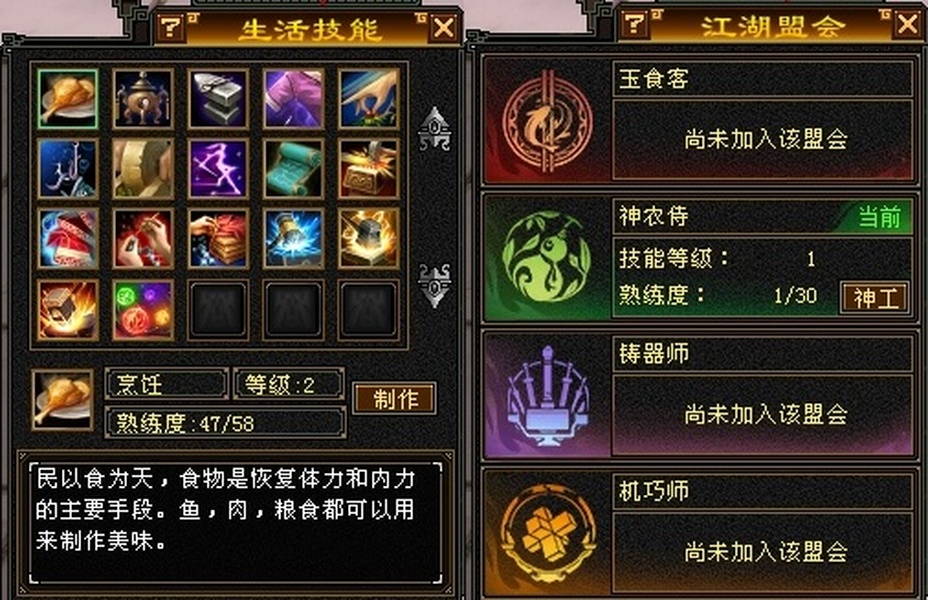
Task: Select the anvil forging skill icon
Action: pos(218,99)
